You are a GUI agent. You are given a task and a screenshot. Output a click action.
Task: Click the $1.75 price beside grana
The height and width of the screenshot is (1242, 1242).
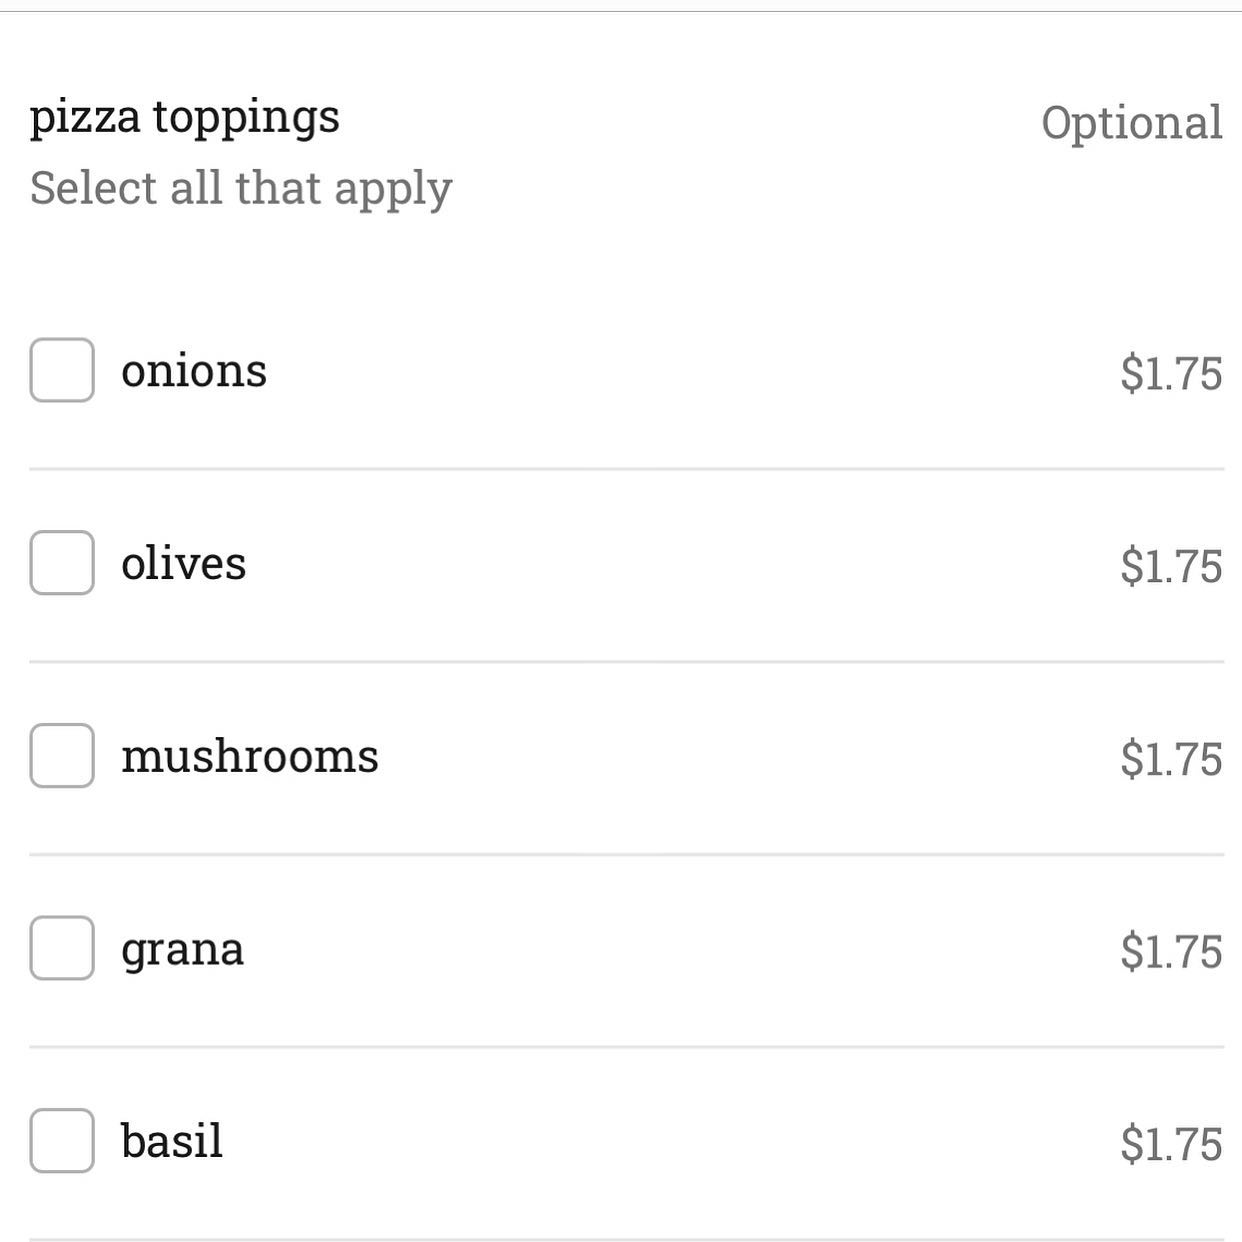(1171, 951)
